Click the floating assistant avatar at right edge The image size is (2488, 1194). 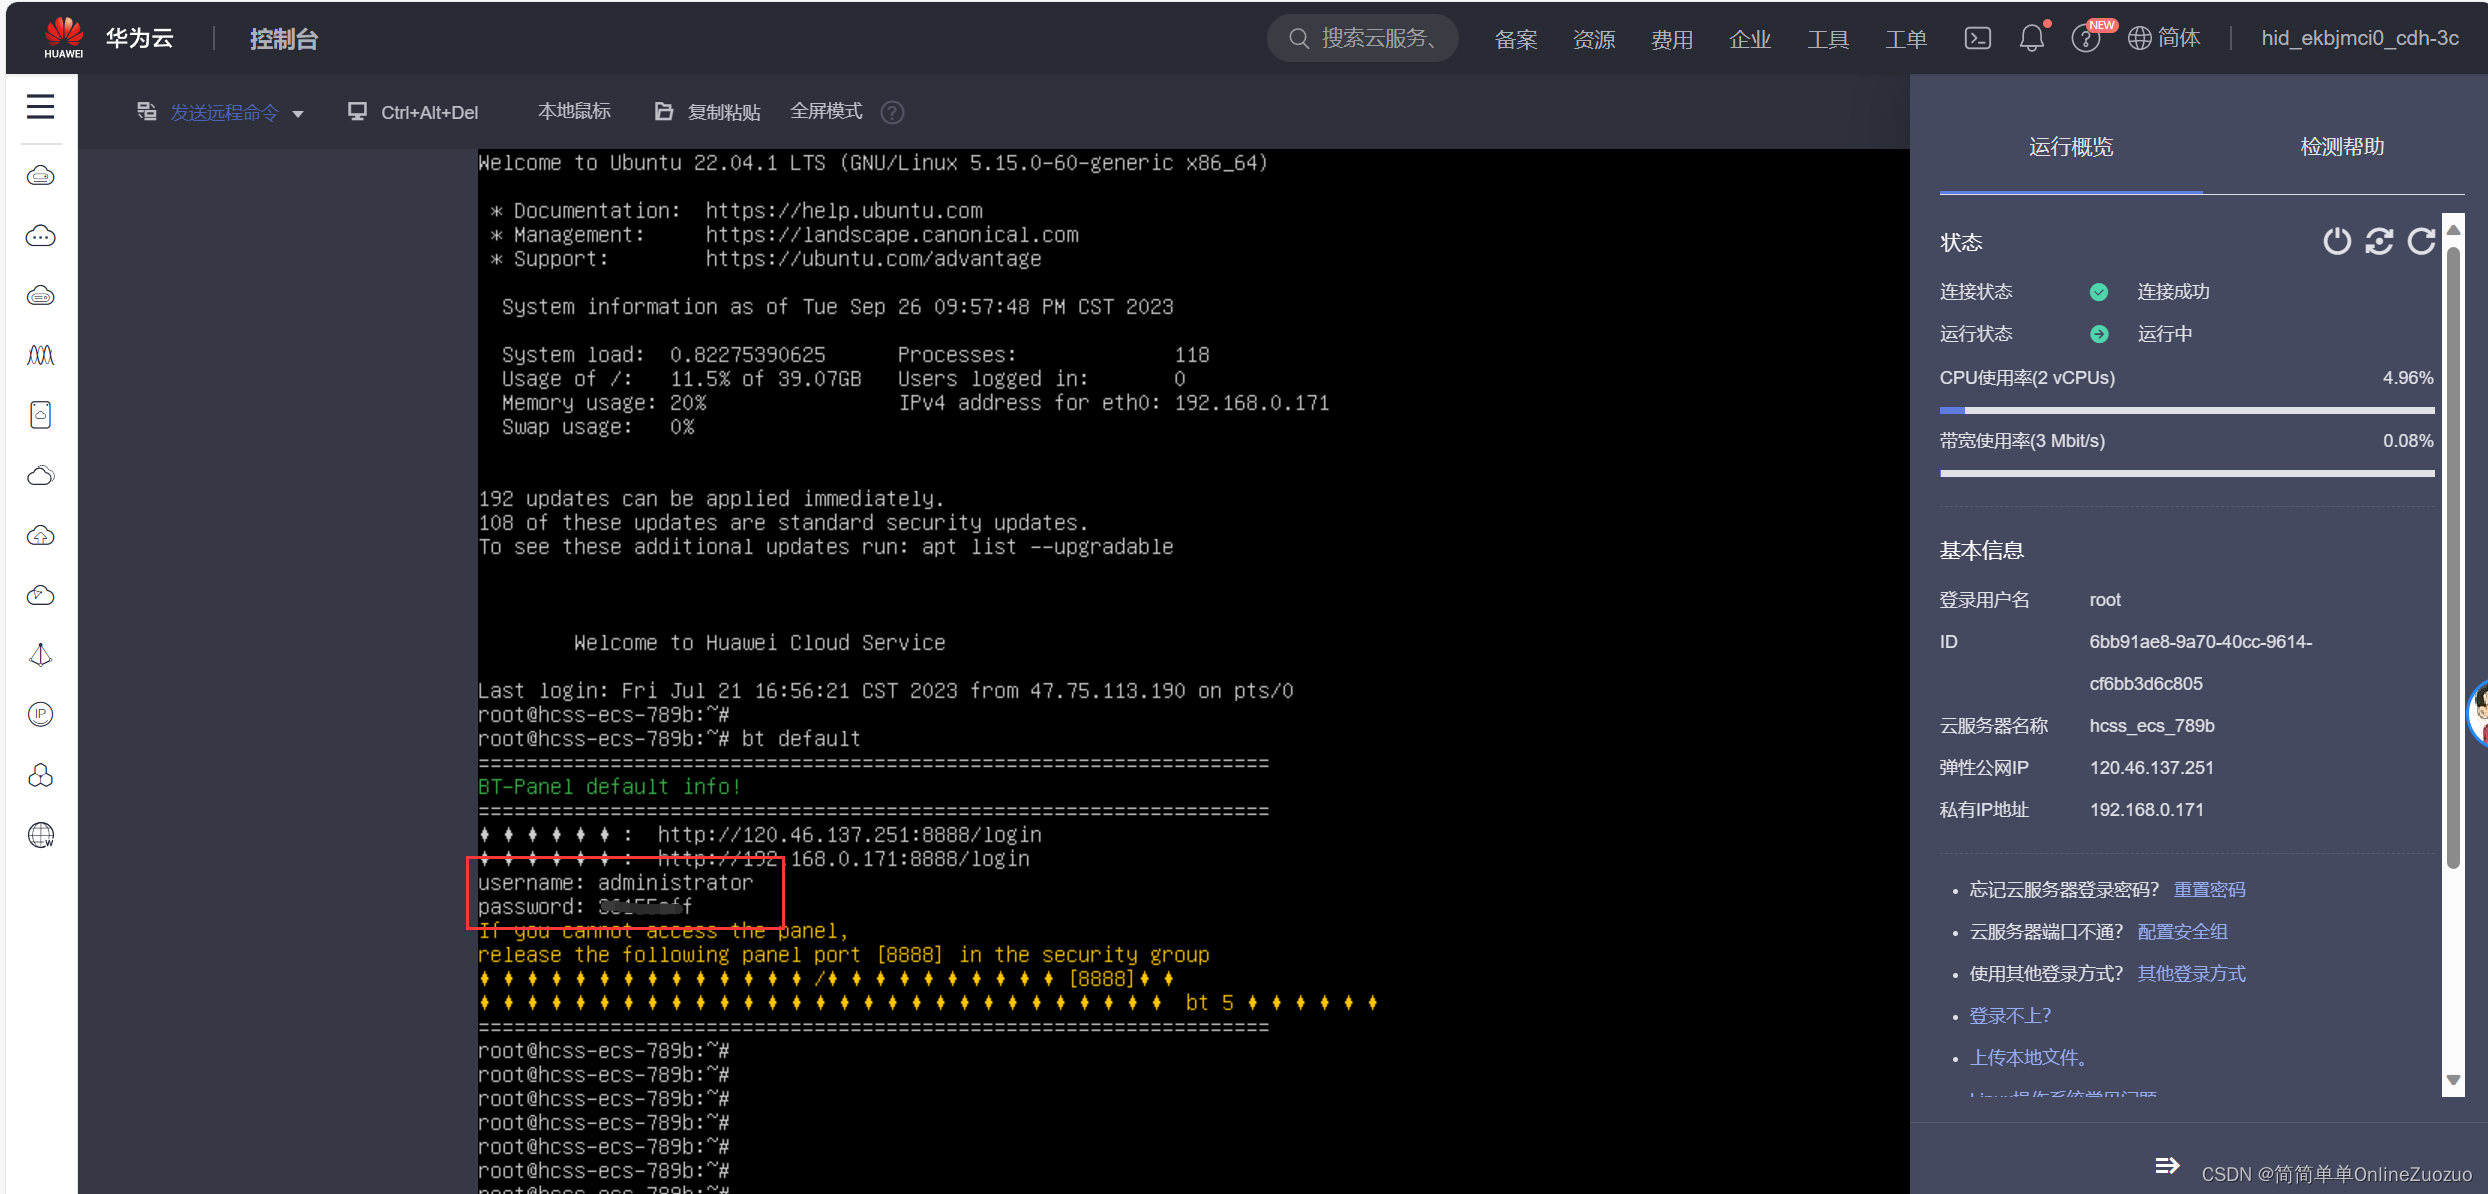point(2478,712)
